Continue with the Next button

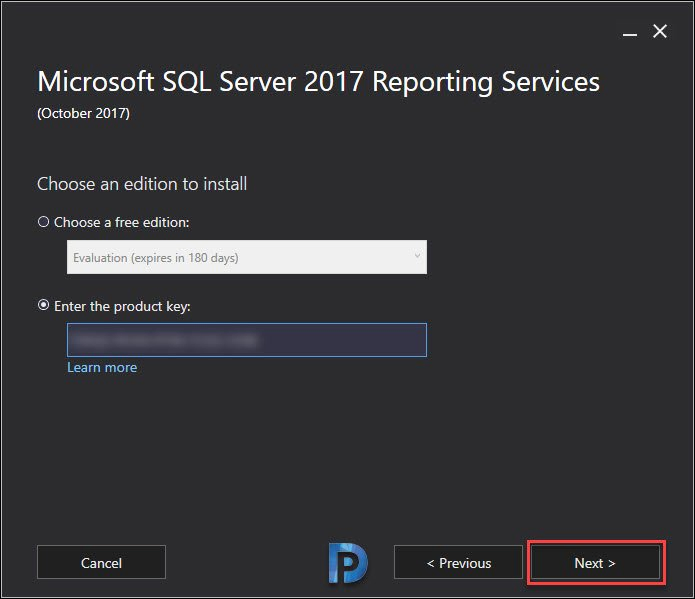[x=596, y=562]
